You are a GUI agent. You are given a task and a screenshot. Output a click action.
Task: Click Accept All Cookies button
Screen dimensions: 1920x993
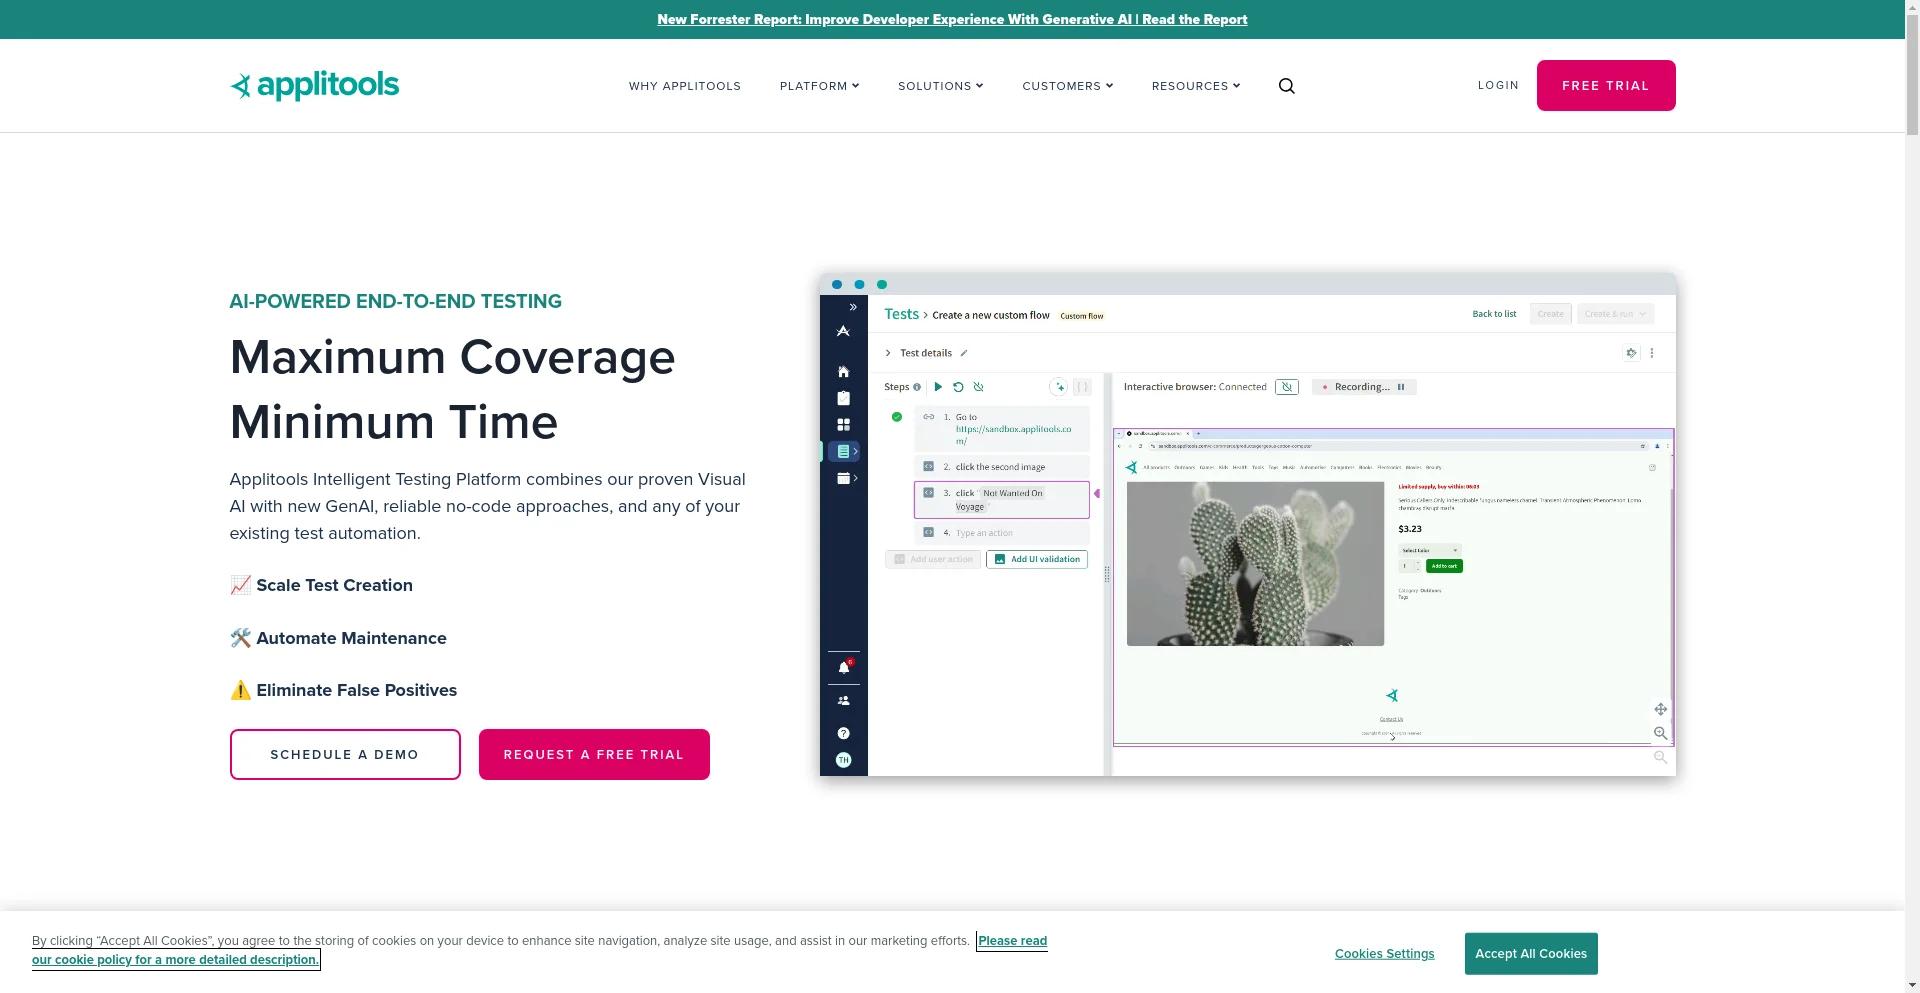[1531, 954]
